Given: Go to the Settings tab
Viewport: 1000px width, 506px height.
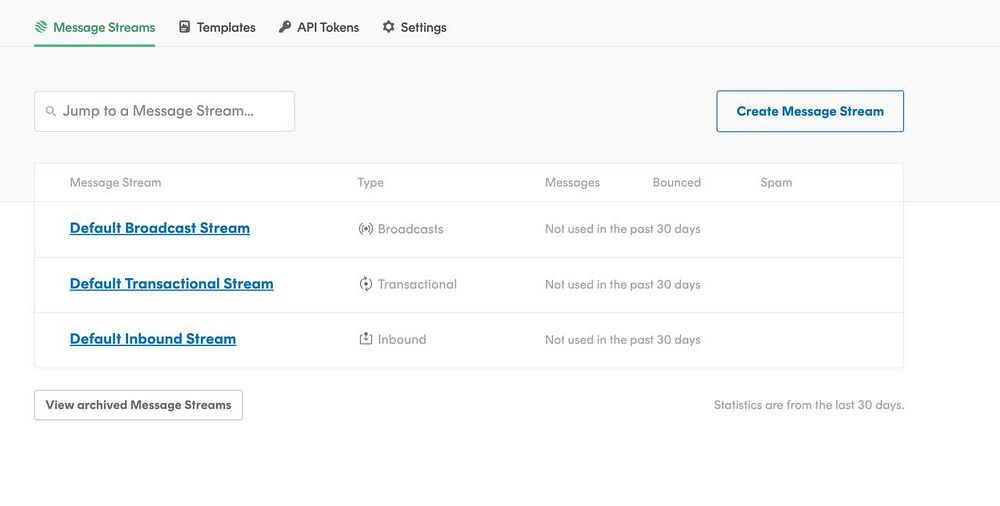Looking at the screenshot, I should point(423,27).
